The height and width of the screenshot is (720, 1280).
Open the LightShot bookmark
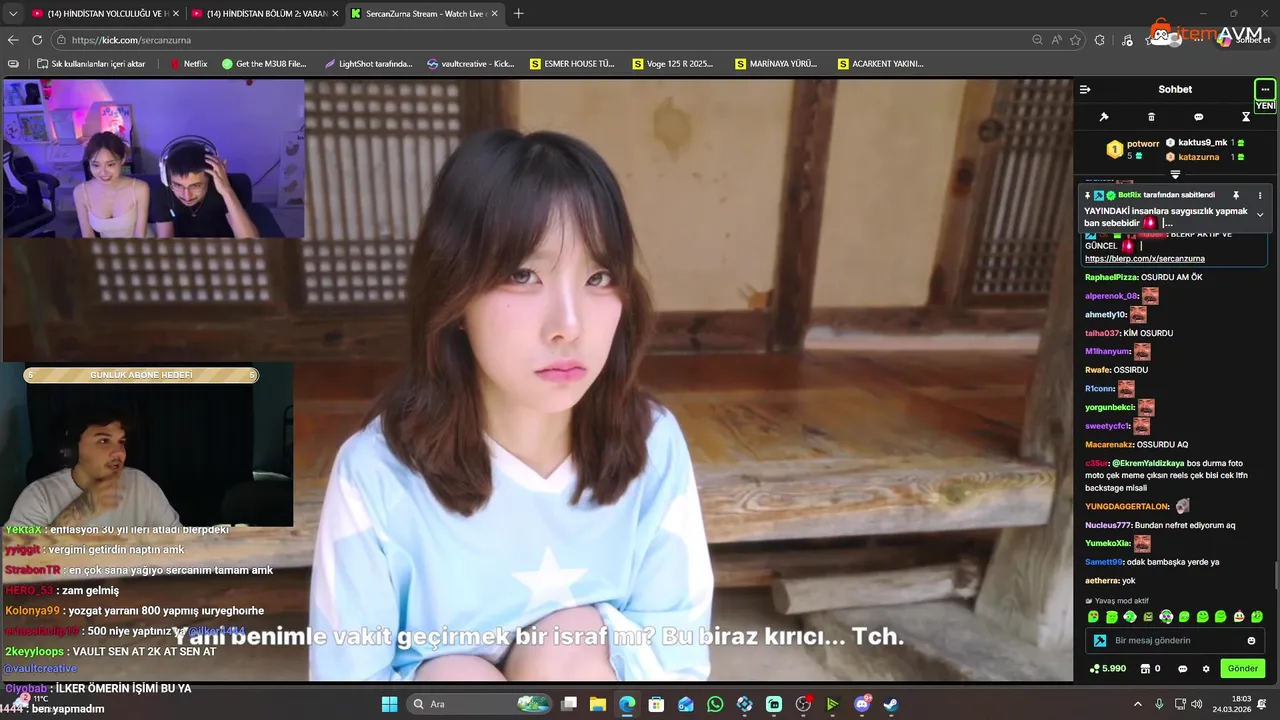(x=368, y=64)
